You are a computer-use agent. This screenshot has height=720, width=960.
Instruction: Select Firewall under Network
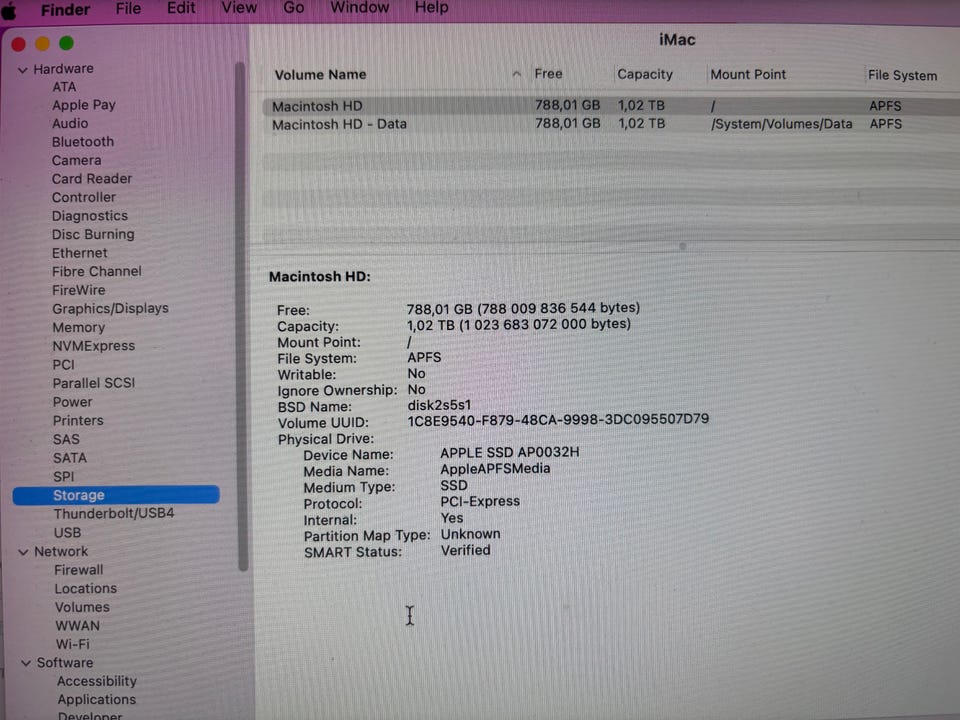click(x=79, y=570)
